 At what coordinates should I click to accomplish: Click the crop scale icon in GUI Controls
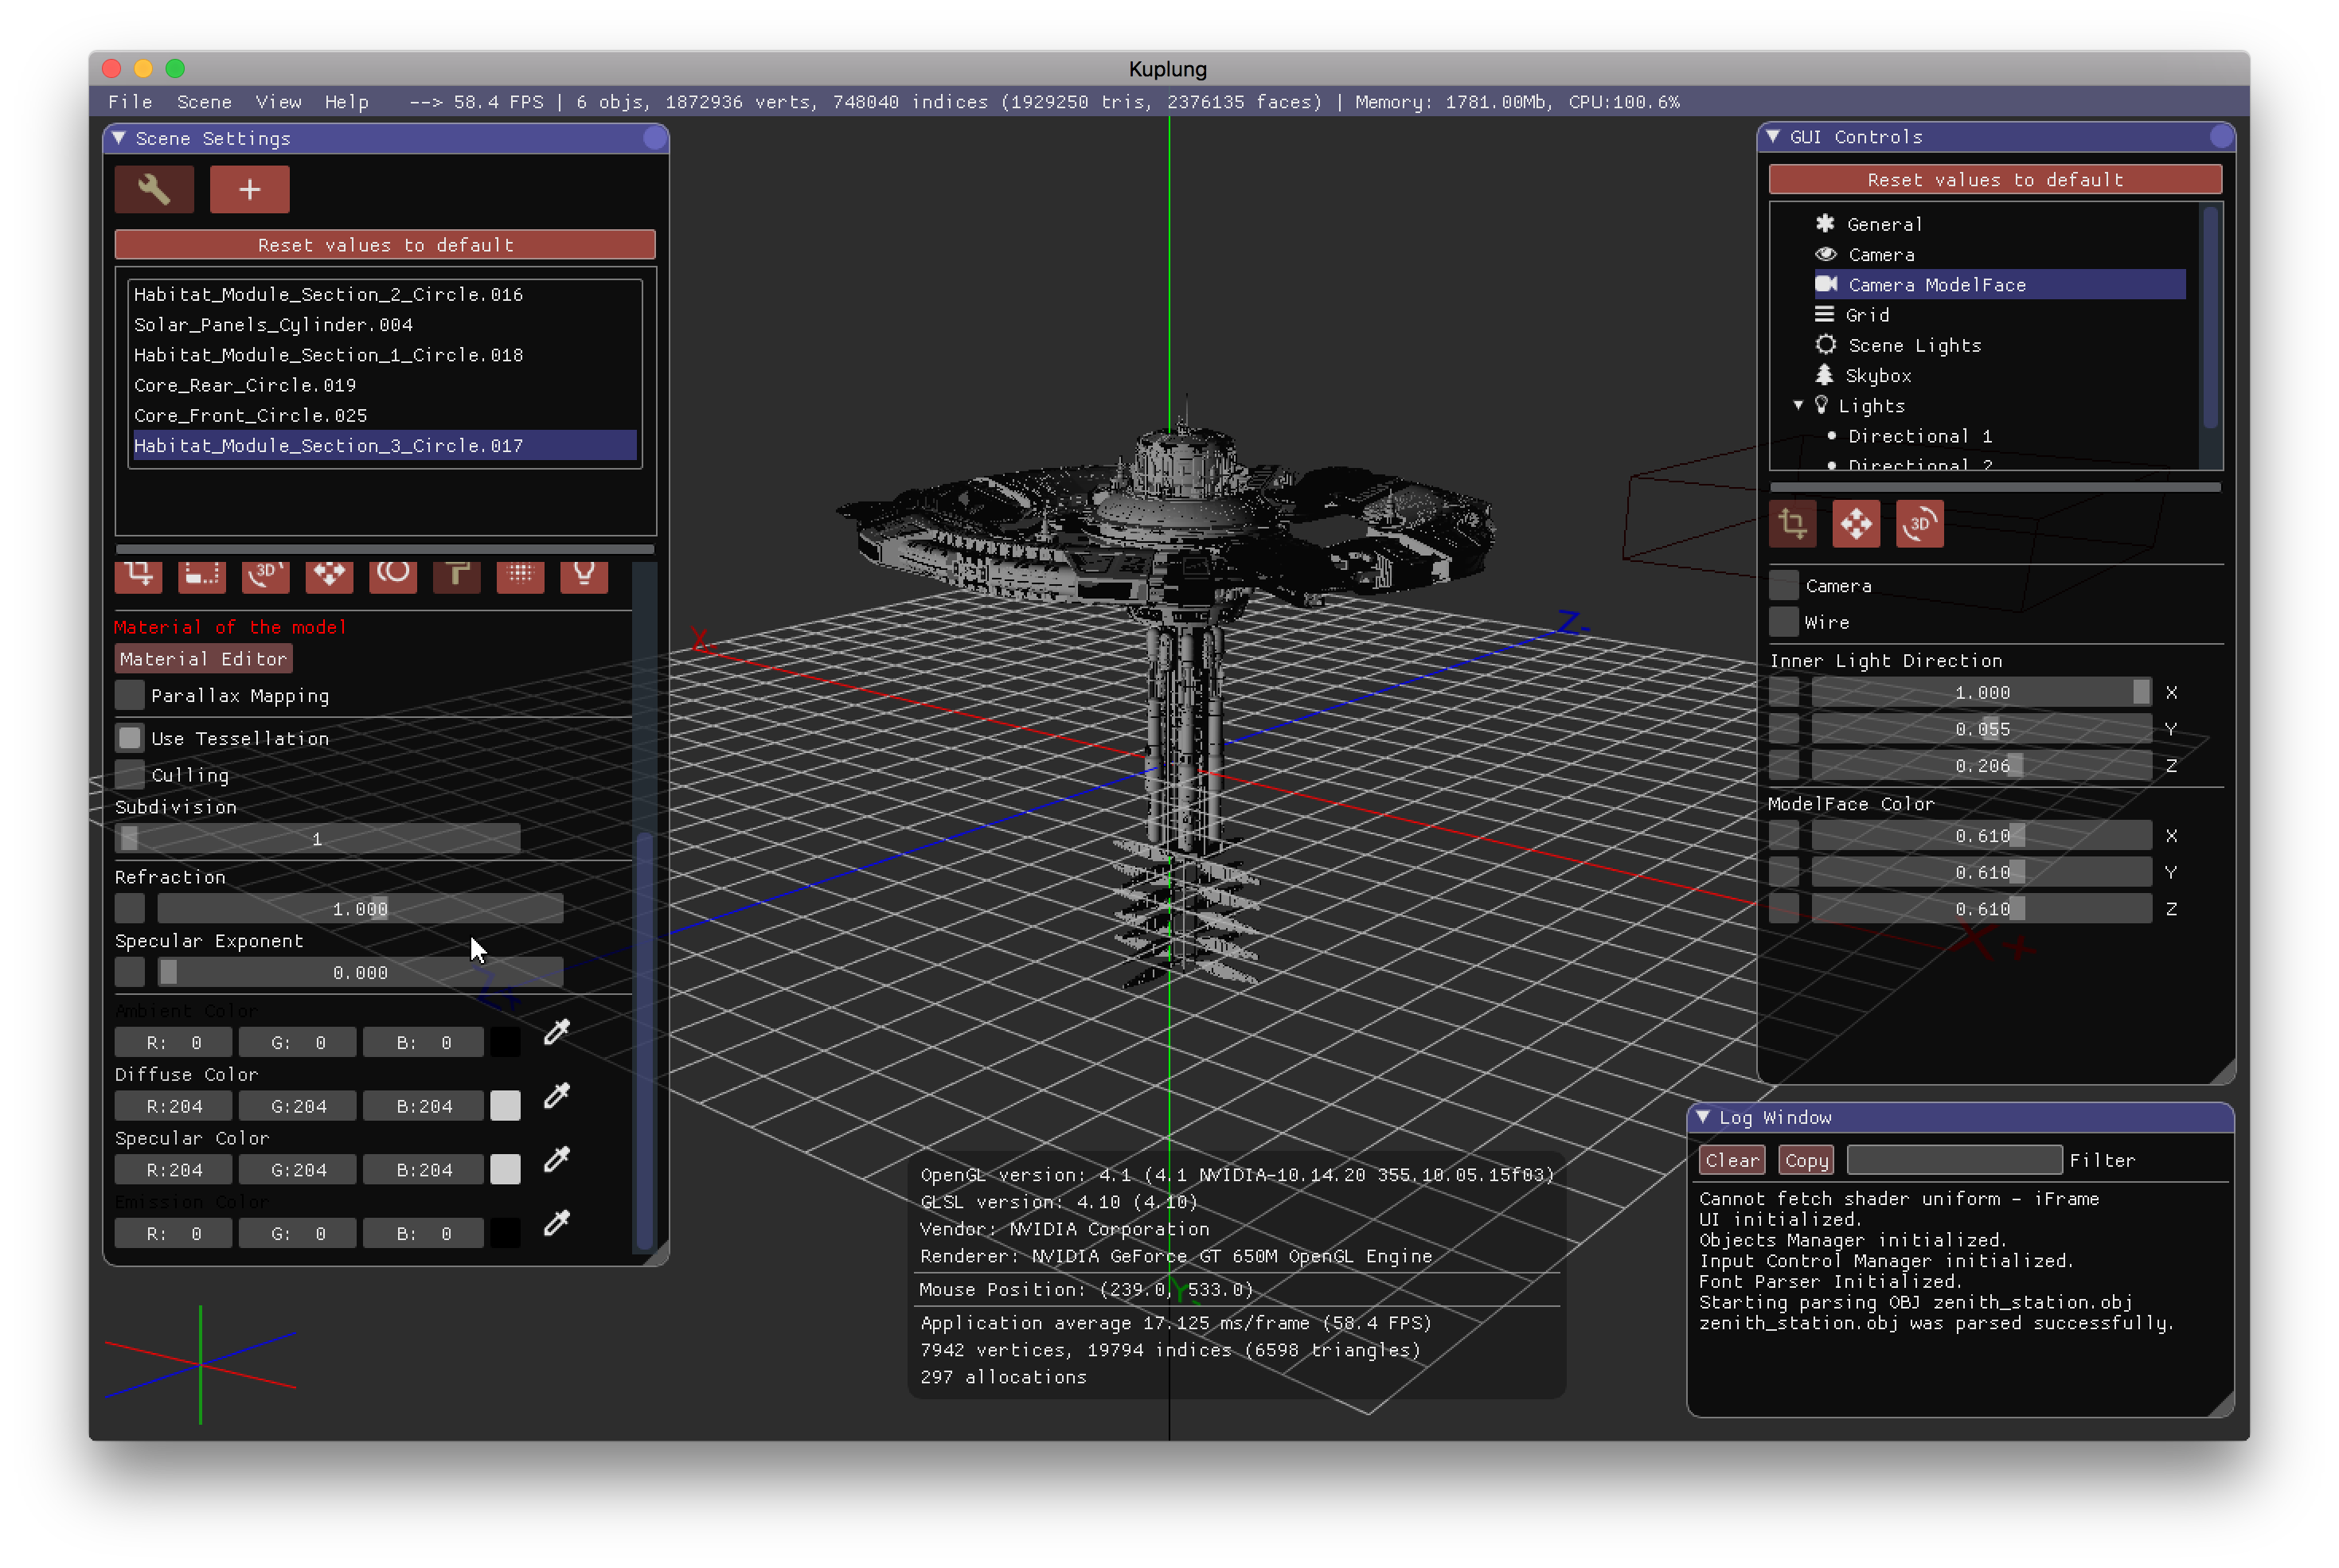pyautogui.click(x=1792, y=524)
